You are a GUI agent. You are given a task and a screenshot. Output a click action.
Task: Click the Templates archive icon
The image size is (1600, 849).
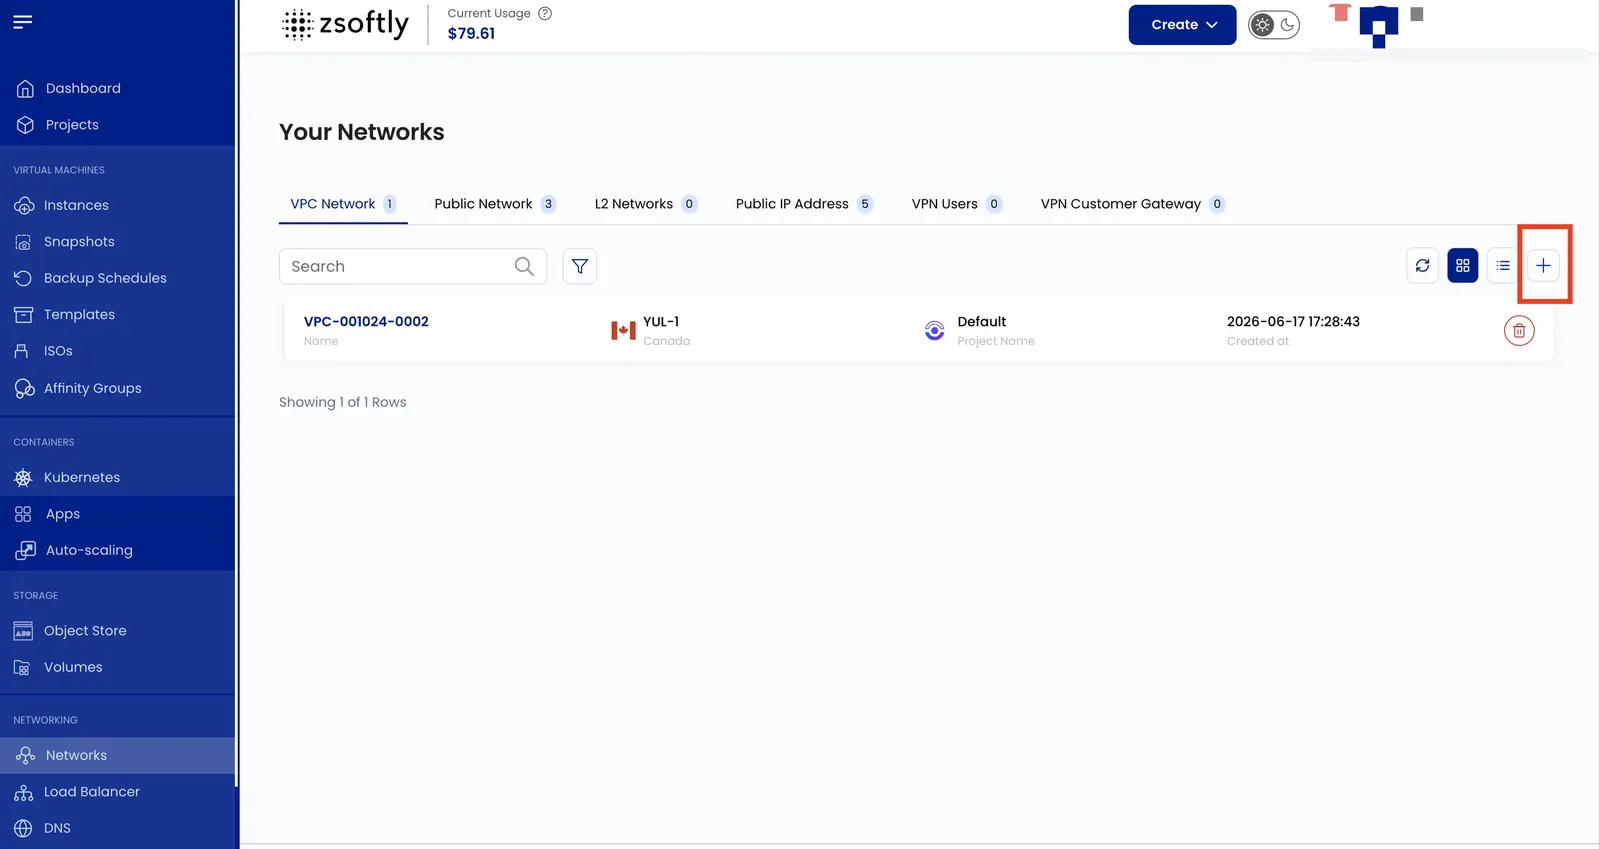coord(23,314)
